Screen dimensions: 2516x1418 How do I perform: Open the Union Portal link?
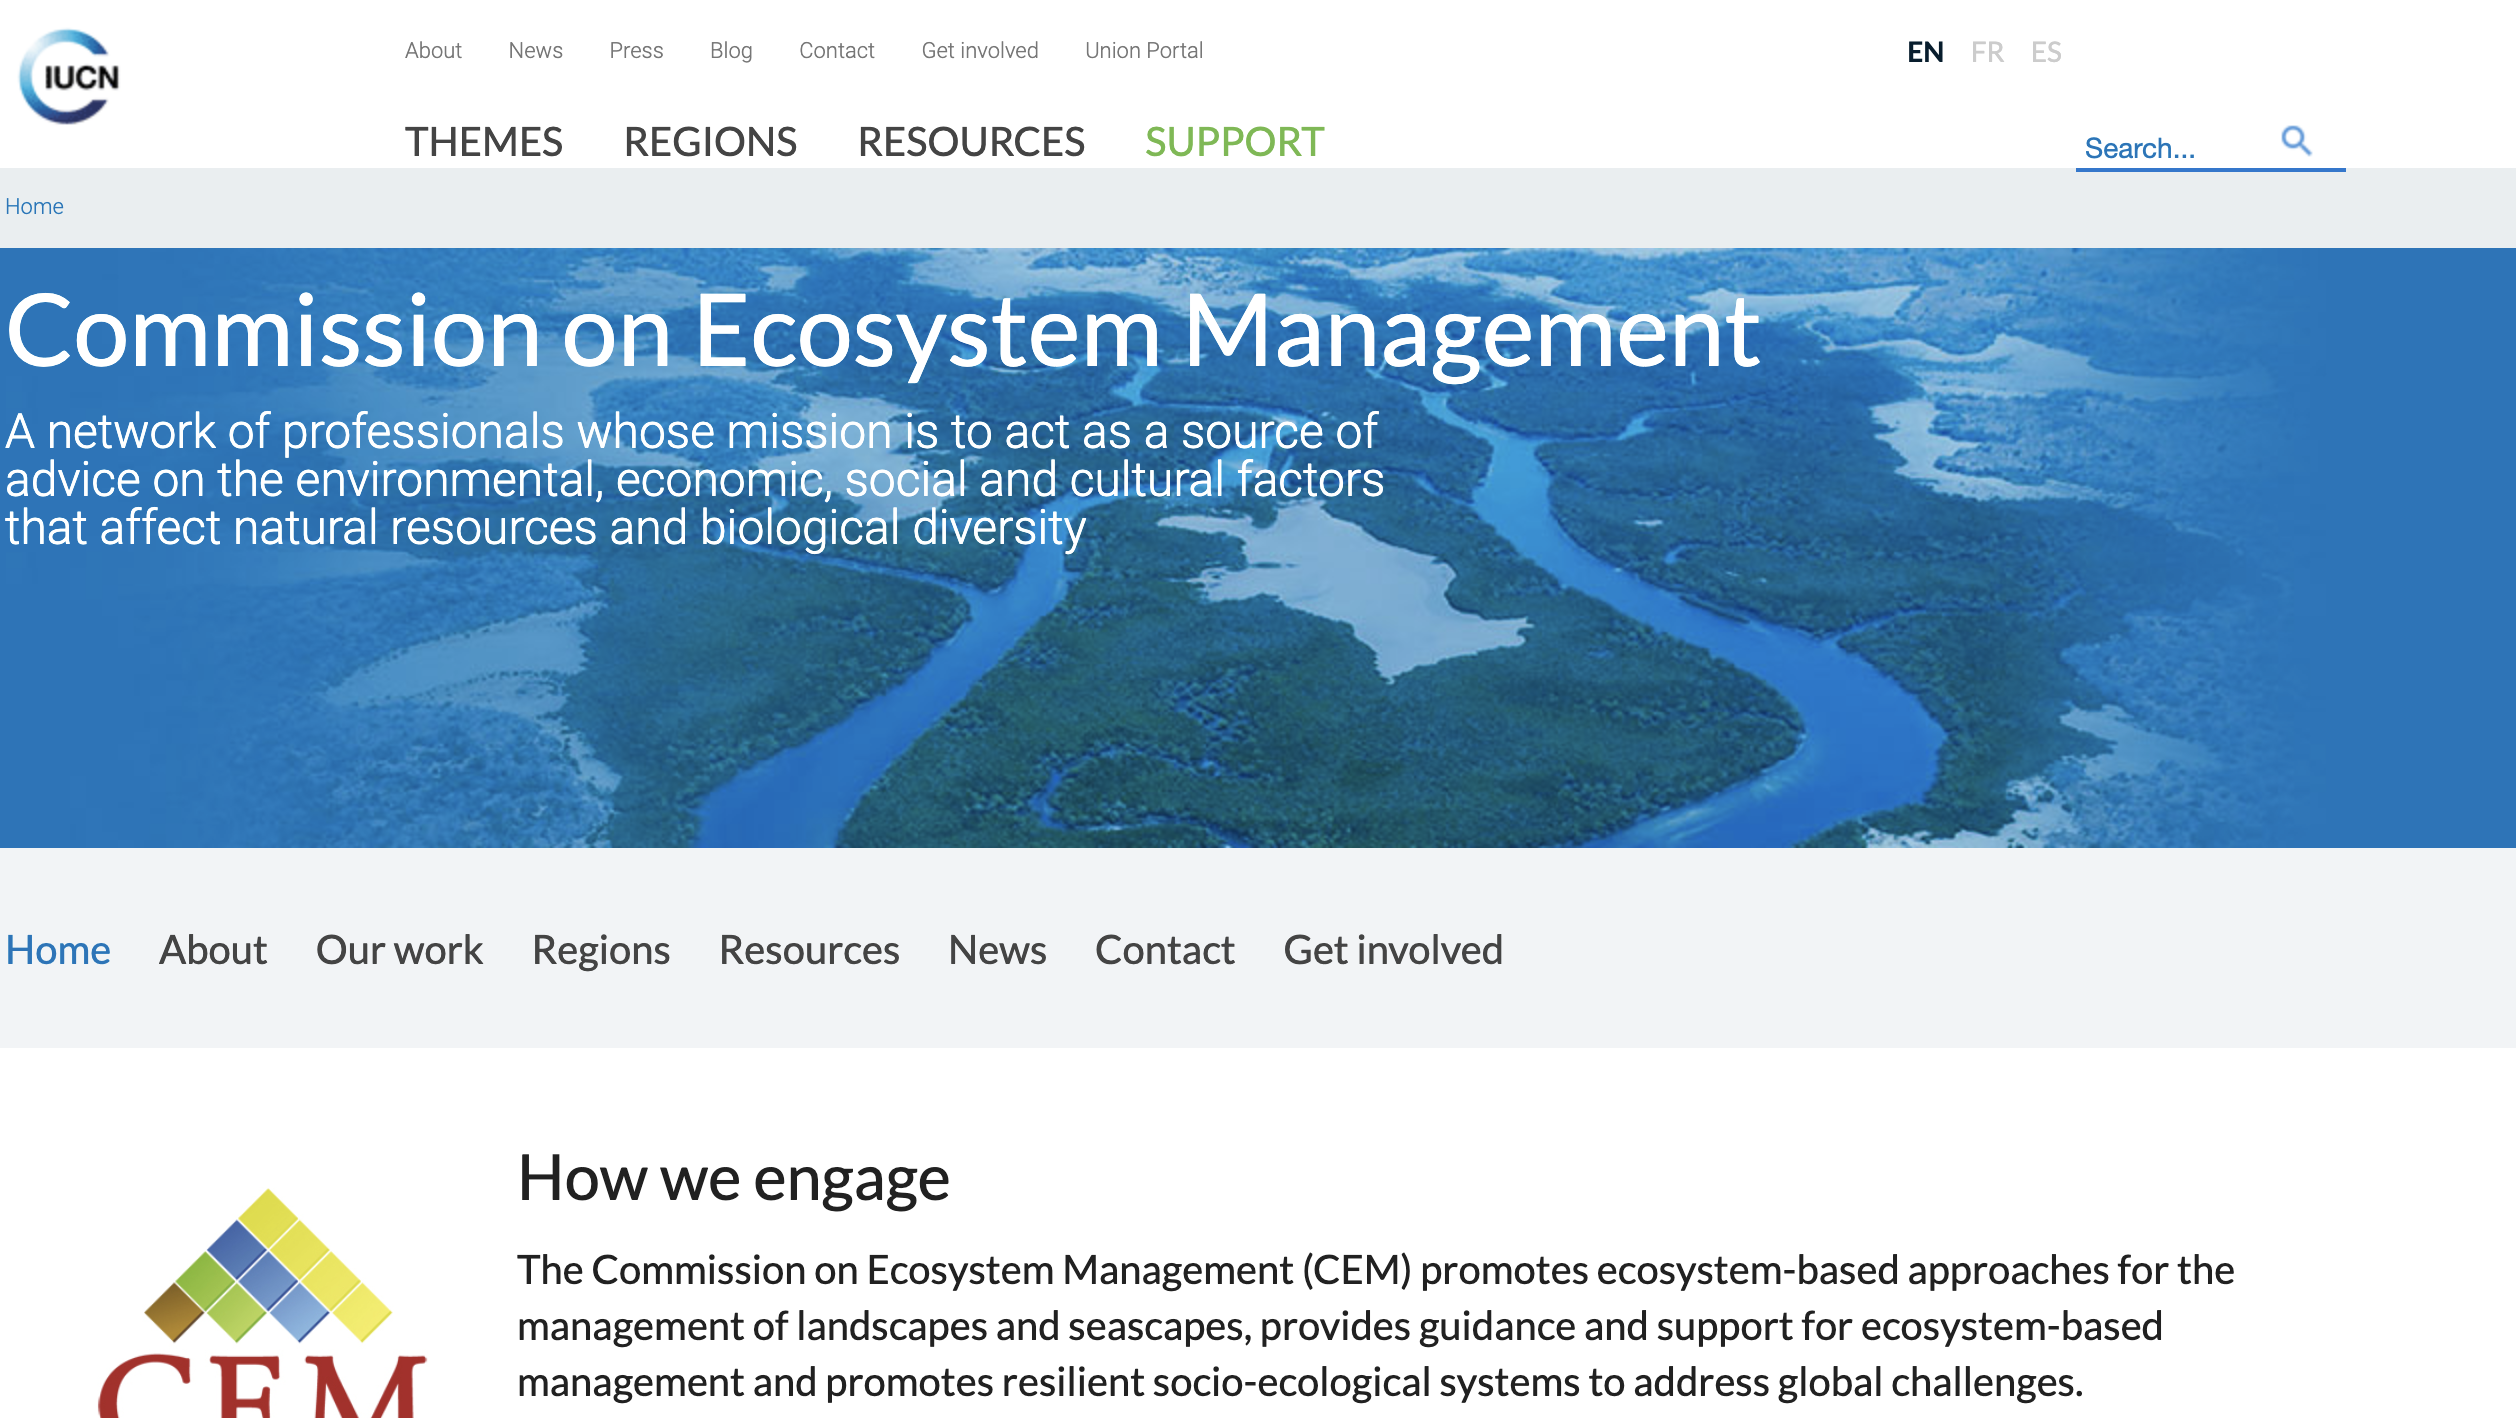[1143, 50]
